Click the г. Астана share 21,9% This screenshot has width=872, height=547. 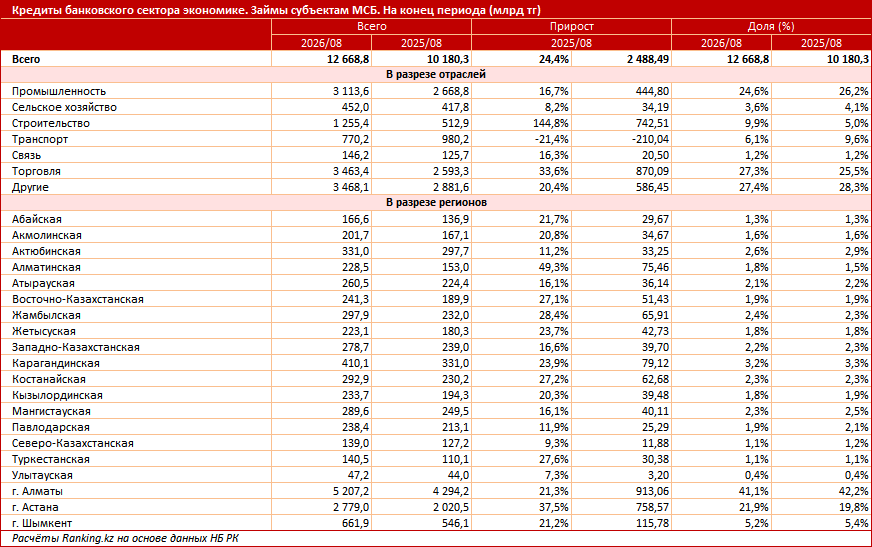pos(754,508)
